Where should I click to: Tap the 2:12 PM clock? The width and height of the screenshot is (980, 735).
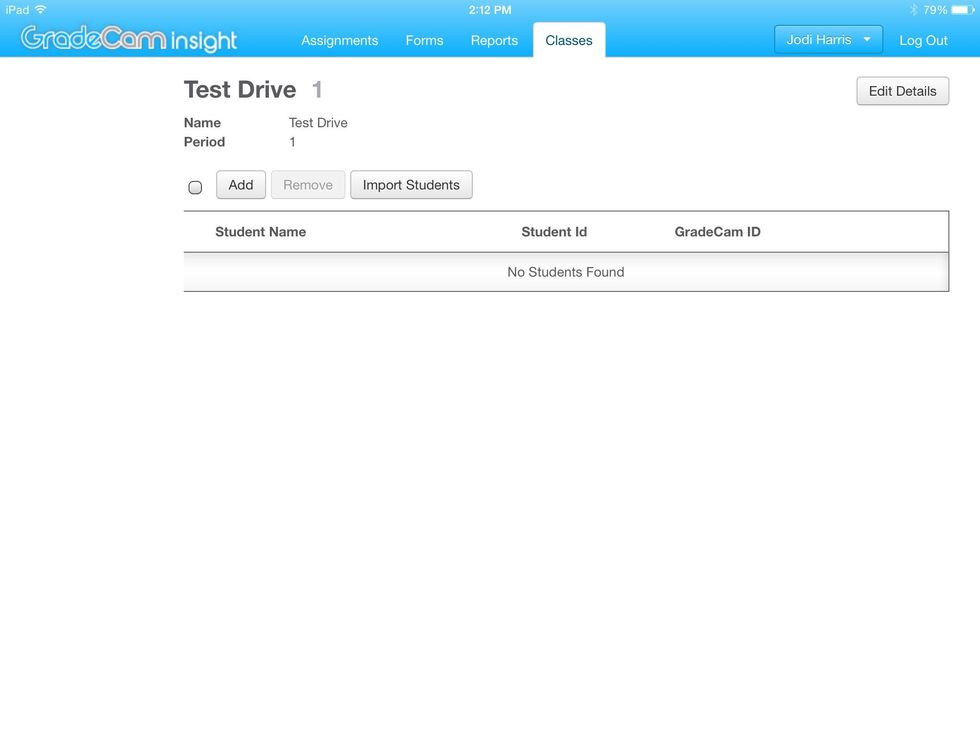(x=490, y=10)
